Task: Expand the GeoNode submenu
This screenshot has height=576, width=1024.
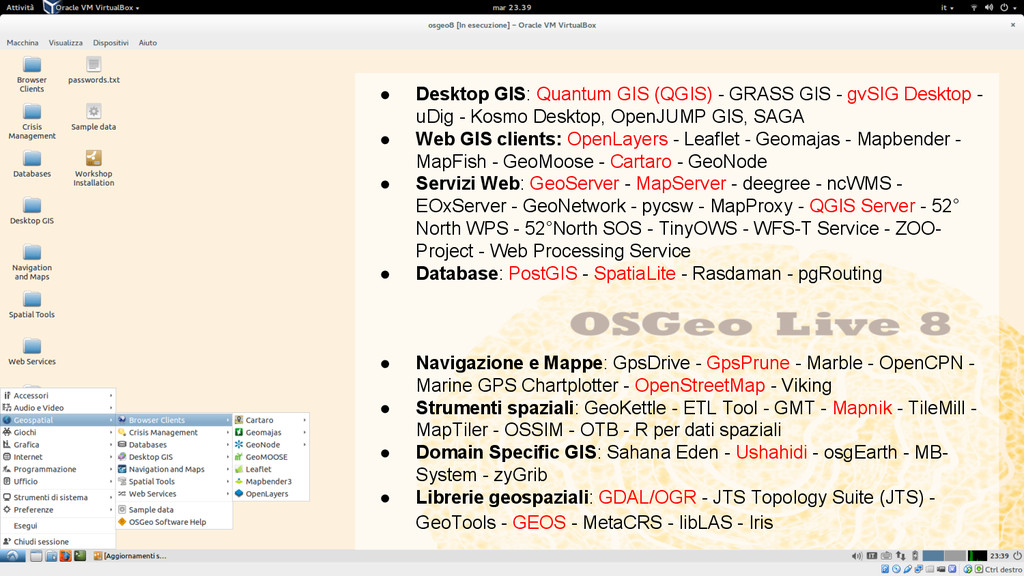Action: tap(270, 445)
